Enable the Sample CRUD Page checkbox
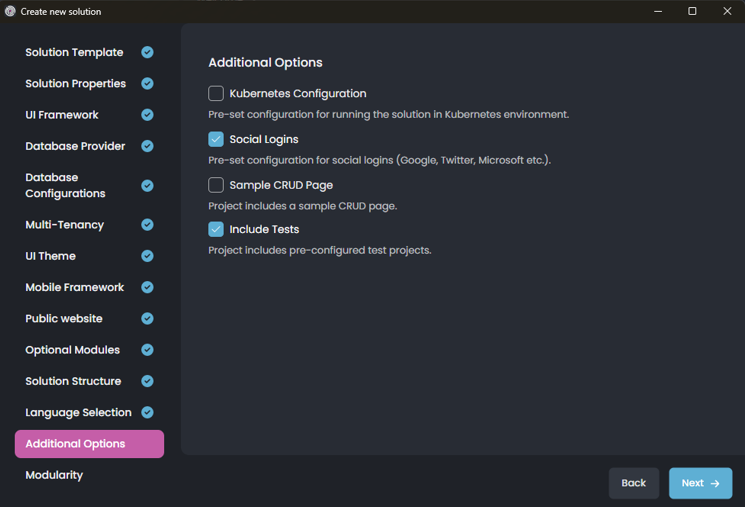Viewport: 745px width, 507px height. pos(216,185)
